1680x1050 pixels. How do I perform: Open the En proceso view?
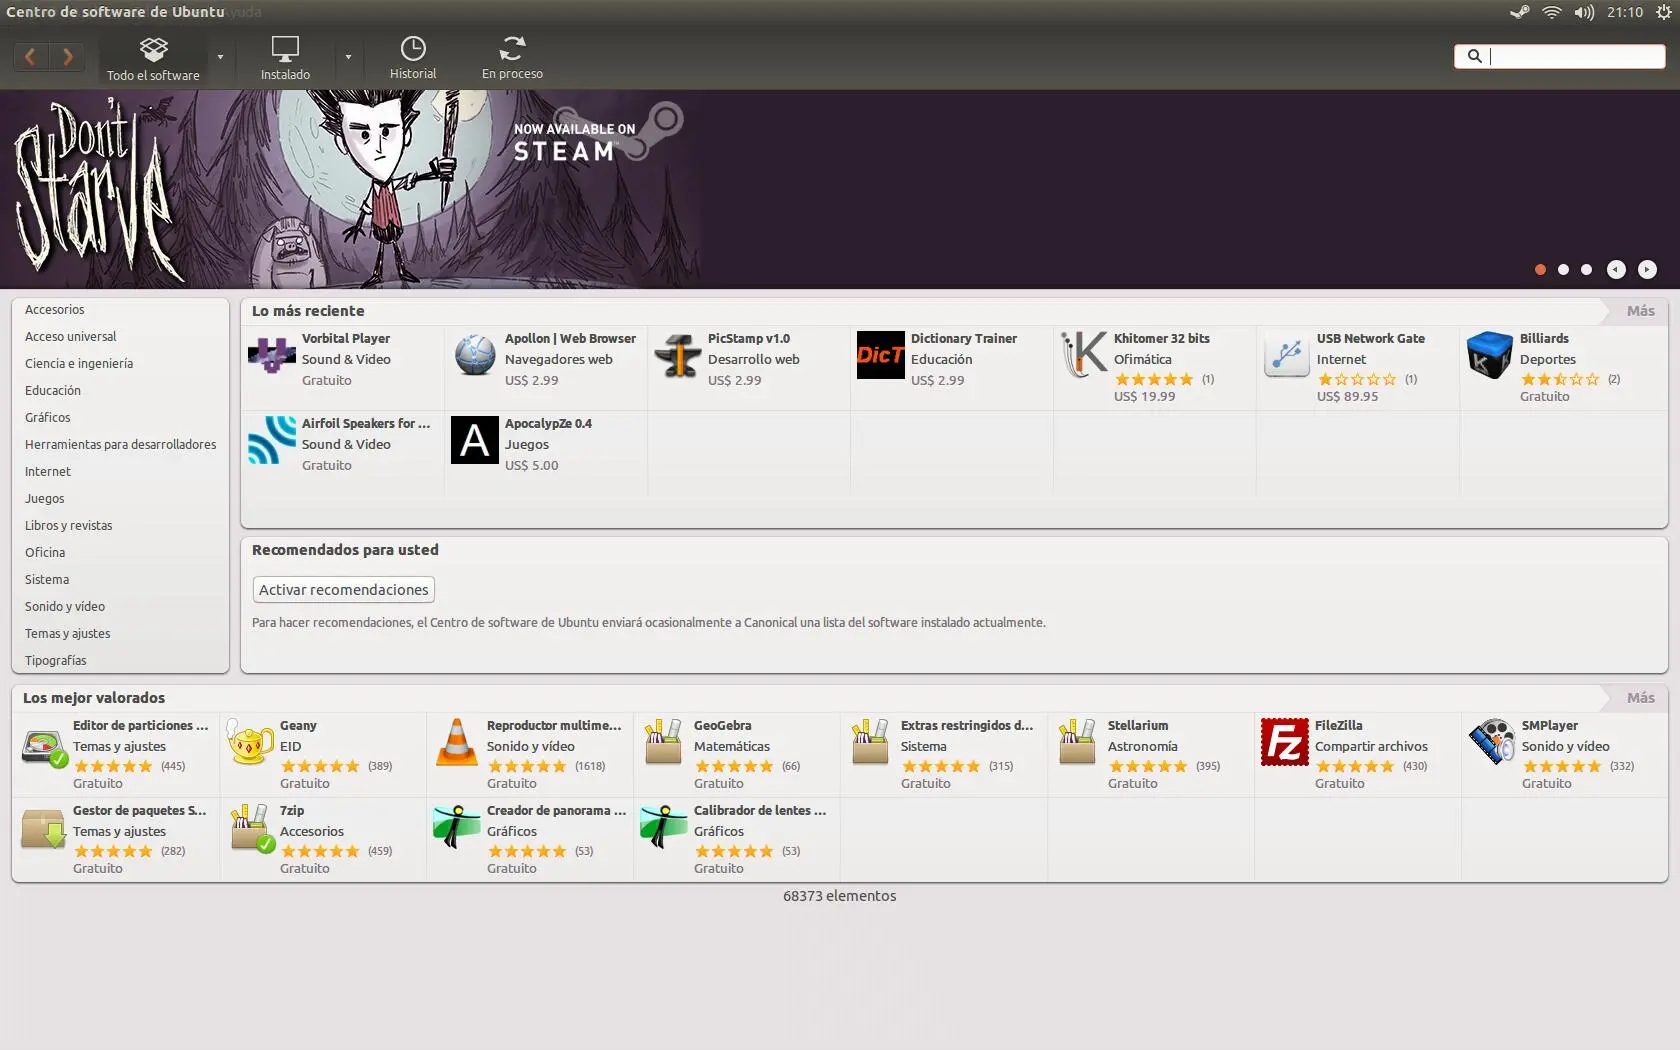coord(512,58)
